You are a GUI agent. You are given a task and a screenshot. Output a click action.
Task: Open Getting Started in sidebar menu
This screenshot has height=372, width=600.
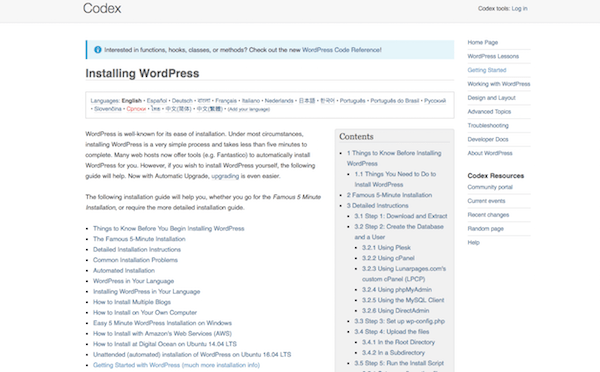[x=487, y=70]
